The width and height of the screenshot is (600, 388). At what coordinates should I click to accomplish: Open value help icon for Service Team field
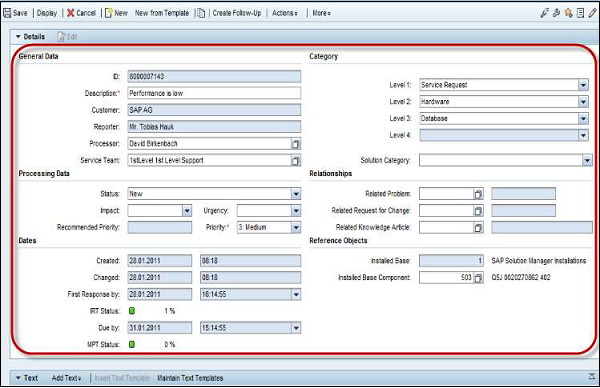coord(295,161)
